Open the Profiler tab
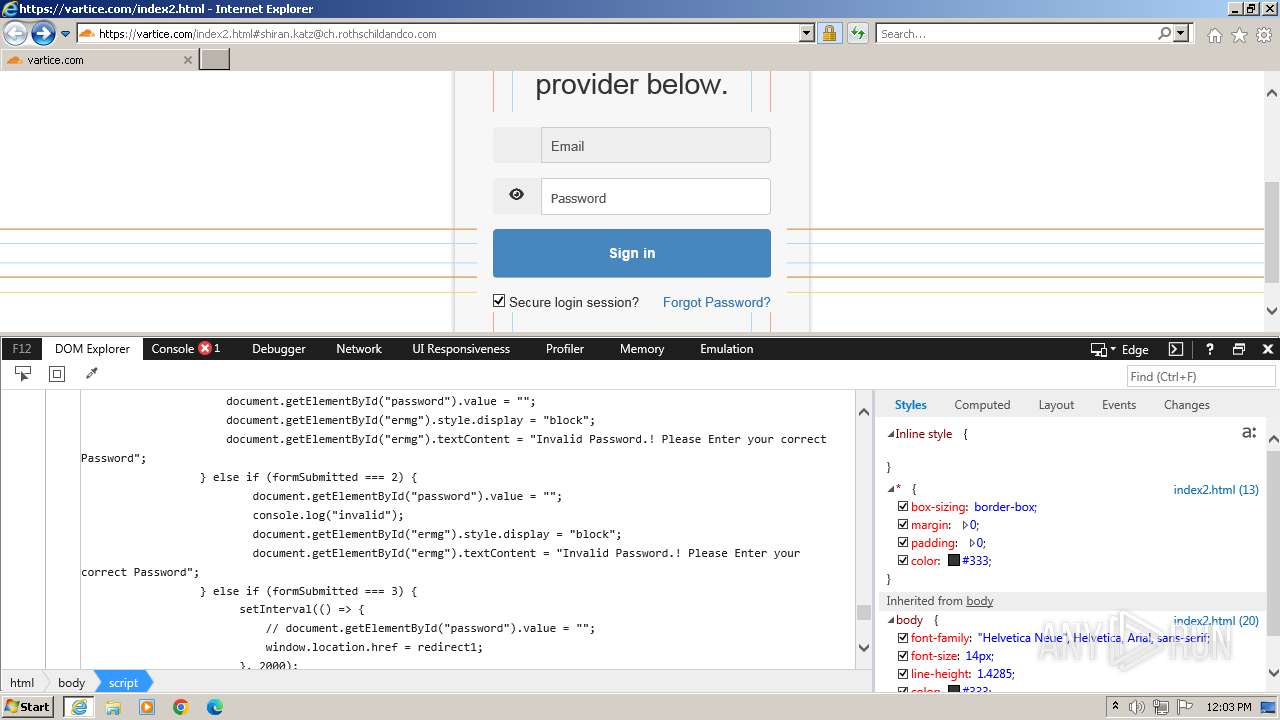Screen dimensions: 1280x720 tap(565, 349)
